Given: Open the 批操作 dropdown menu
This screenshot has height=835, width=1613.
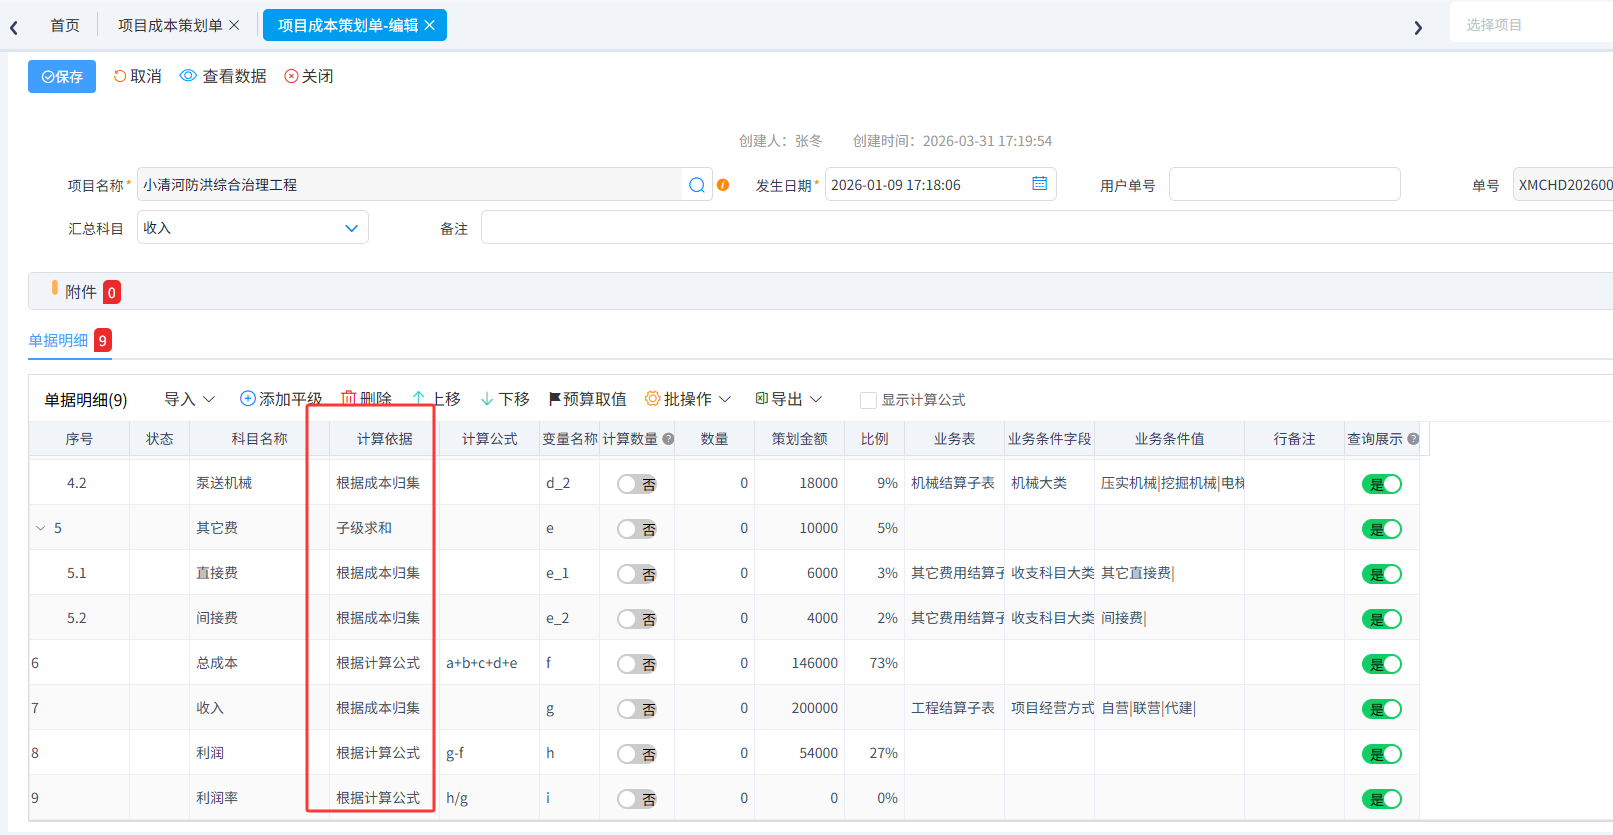Looking at the screenshot, I should tap(688, 399).
